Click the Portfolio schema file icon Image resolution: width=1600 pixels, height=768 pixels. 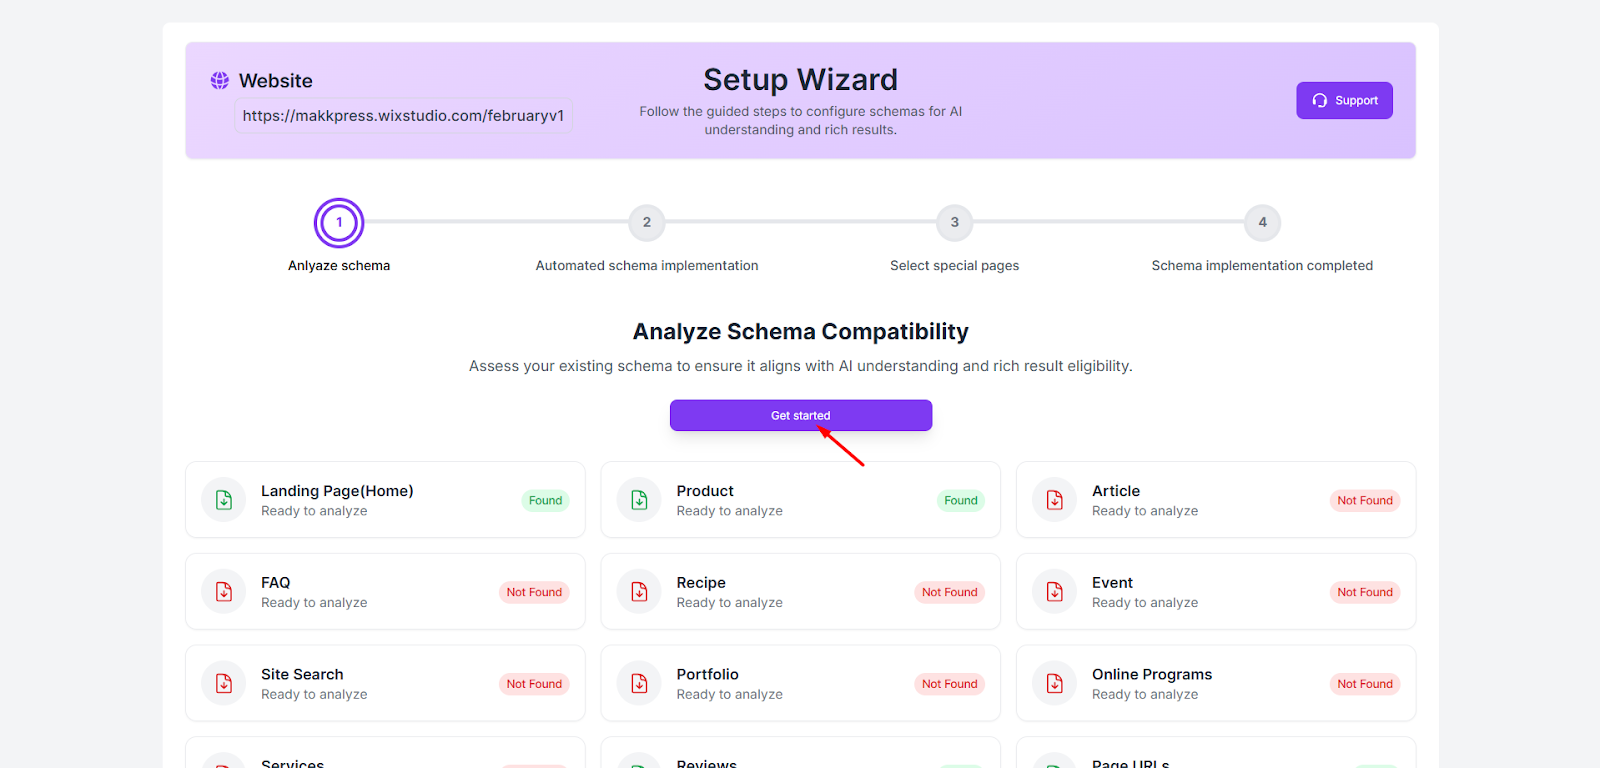pyautogui.click(x=639, y=684)
